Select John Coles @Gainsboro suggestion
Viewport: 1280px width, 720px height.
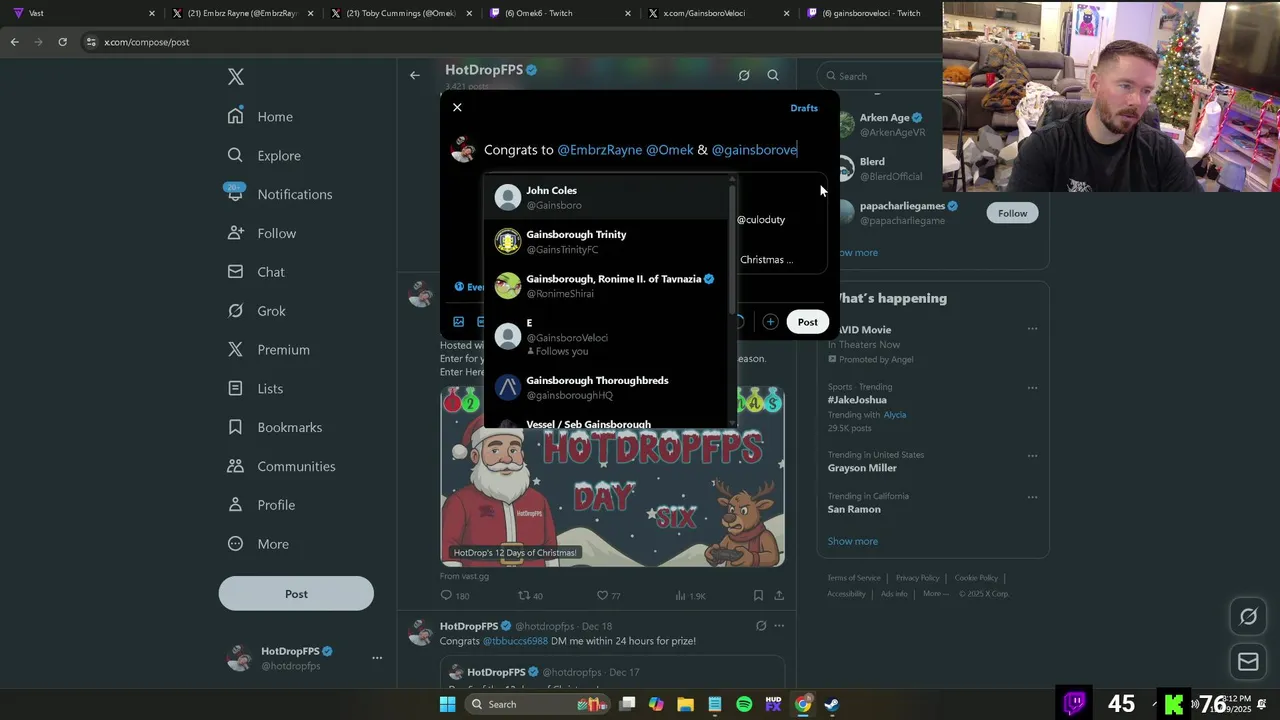pos(608,198)
